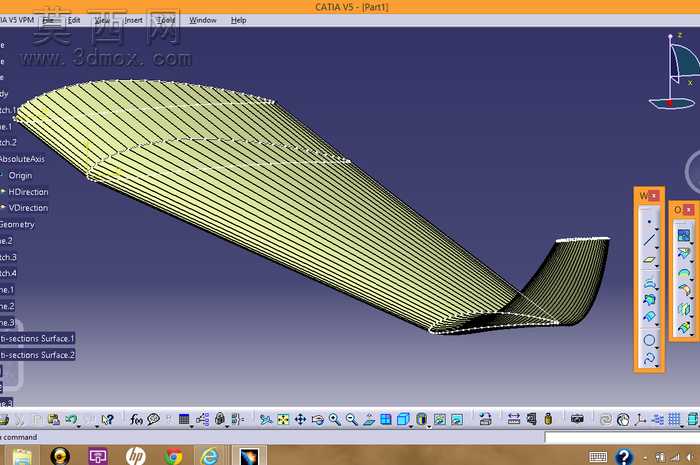Image resolution: width=700 pixels, height=465 pixels.
Task: Close the Wireframe floating toolbar
Action: pyautogui.click(x=654, y=195)
